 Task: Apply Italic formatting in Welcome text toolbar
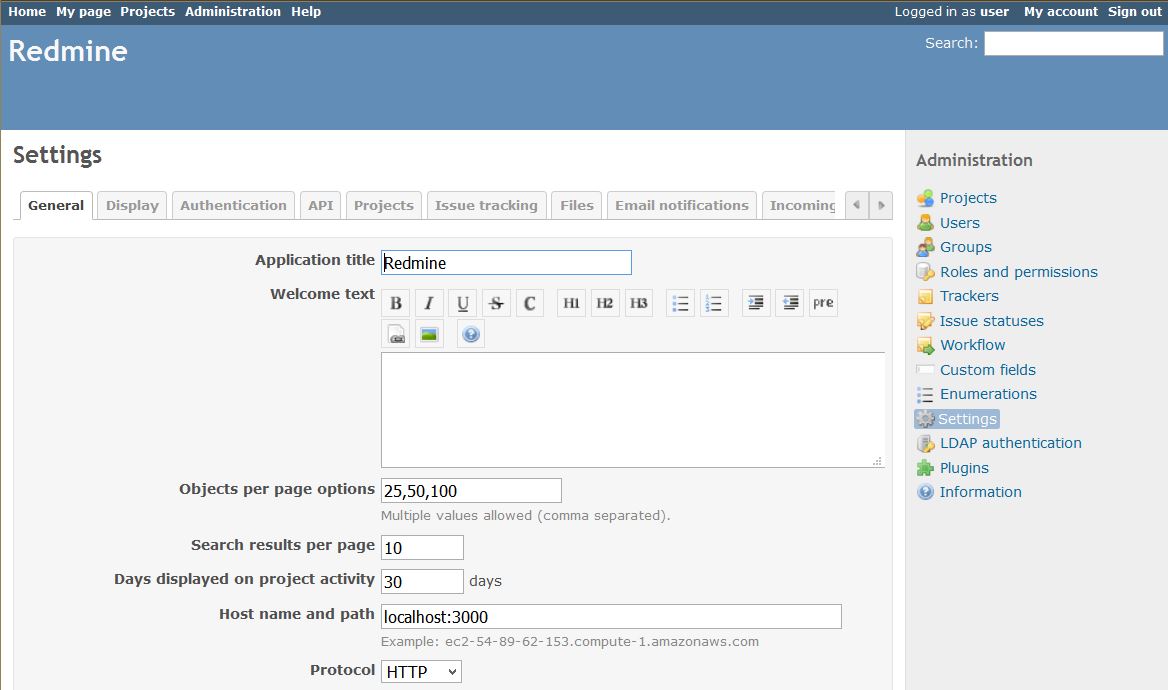(x=429, y=303)
